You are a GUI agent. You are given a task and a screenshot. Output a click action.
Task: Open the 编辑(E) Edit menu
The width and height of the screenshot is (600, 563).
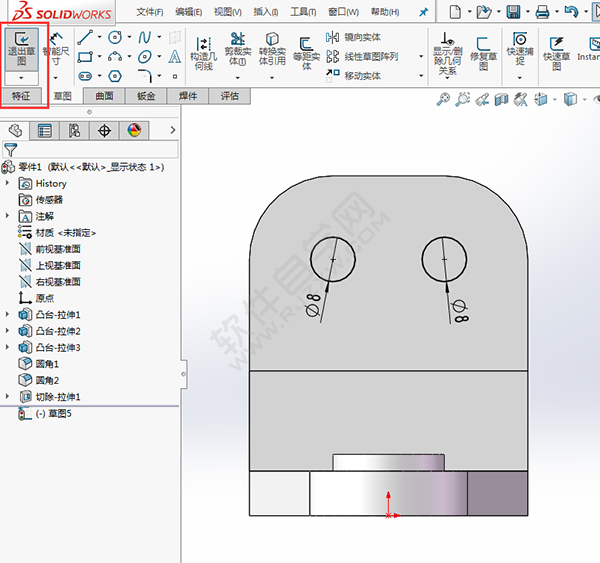click(x=189, y=12)
